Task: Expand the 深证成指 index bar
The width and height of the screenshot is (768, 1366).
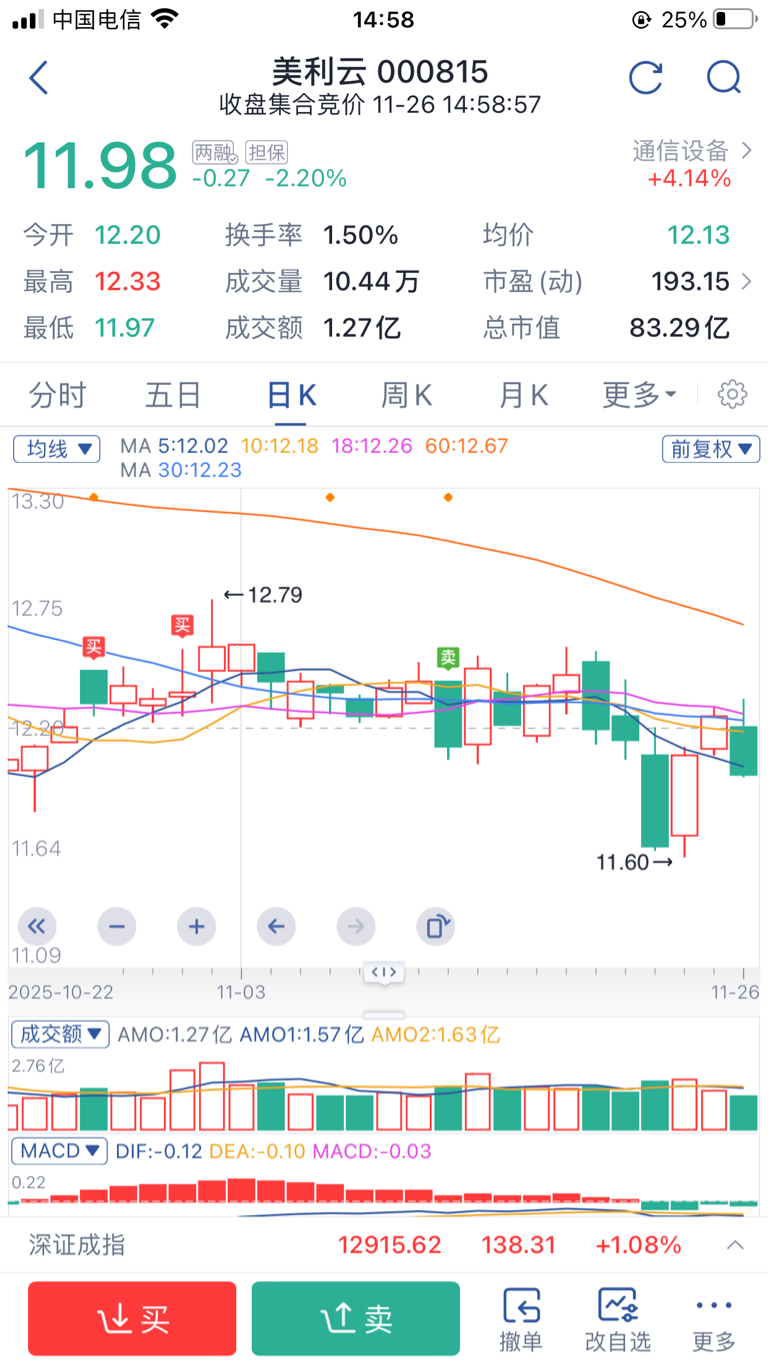Action: coord(735,1245)
